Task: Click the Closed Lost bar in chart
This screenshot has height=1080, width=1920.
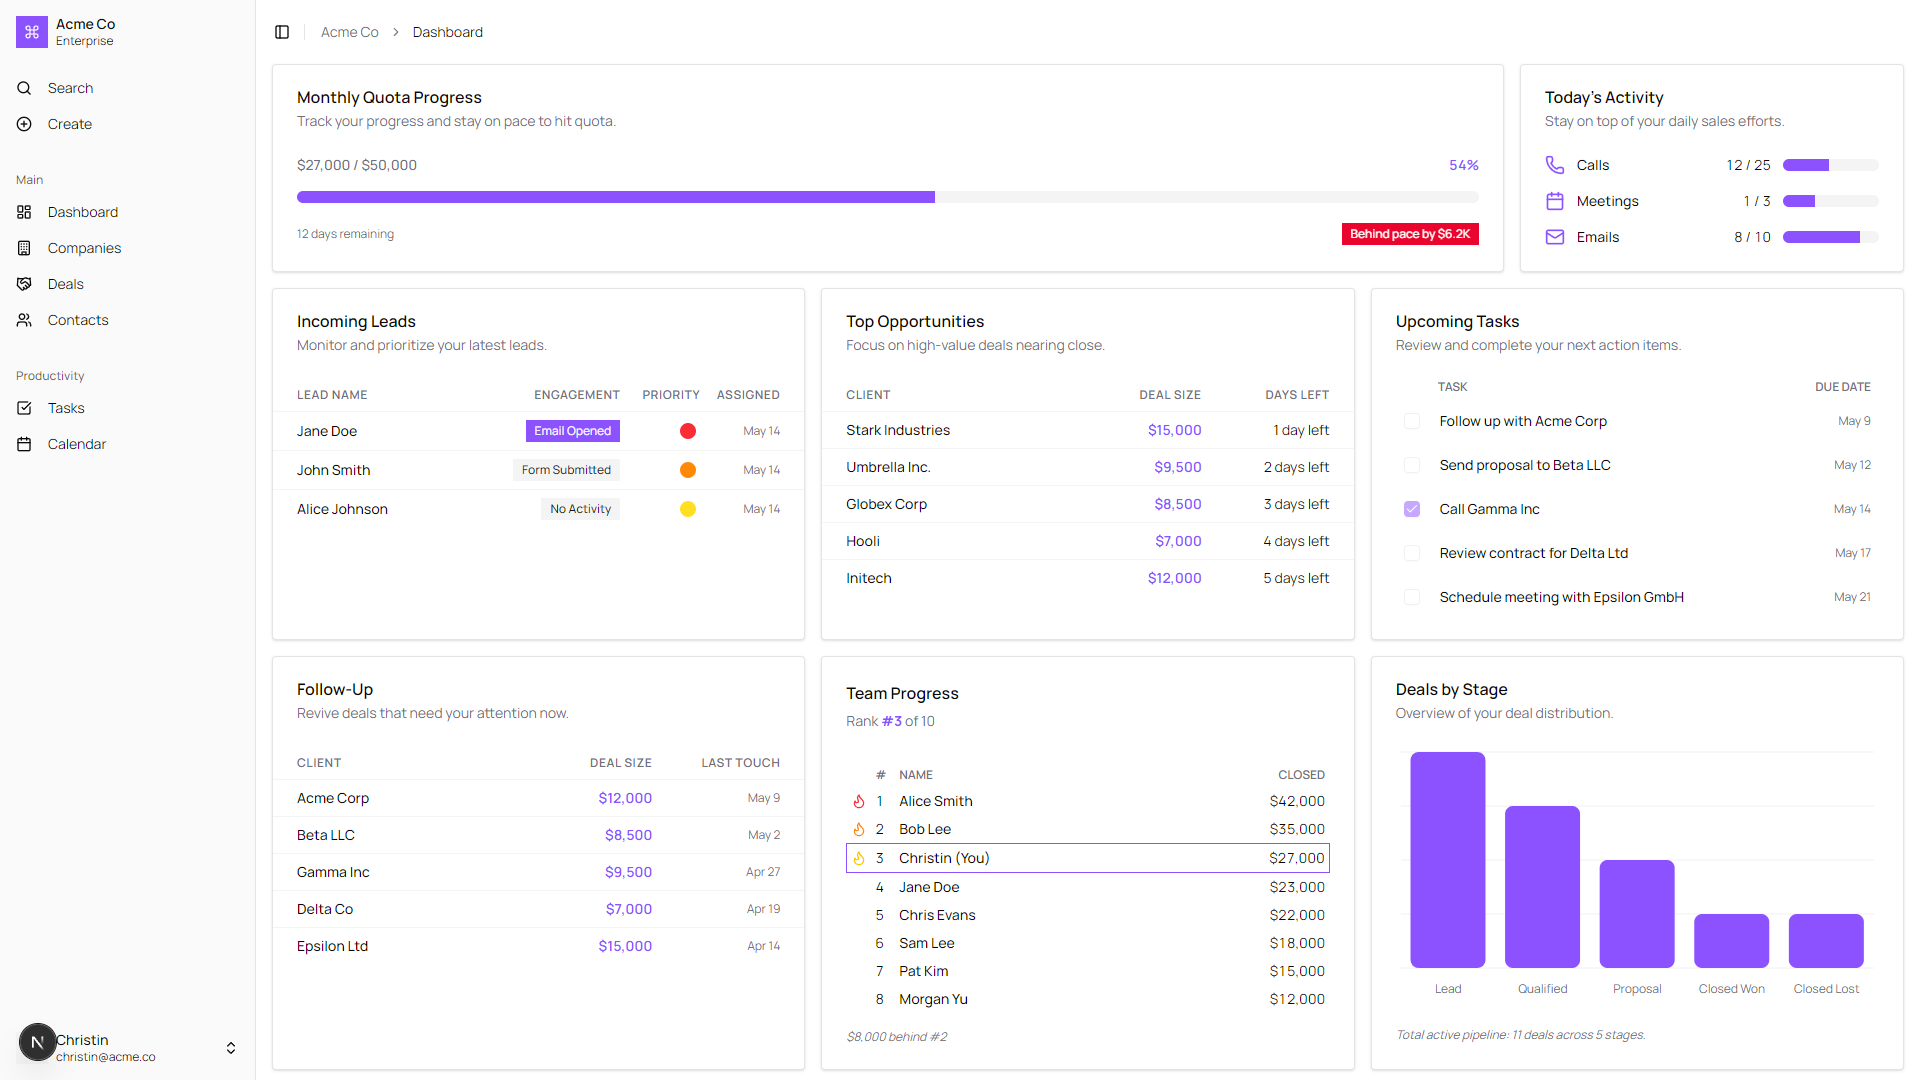Action: (1826, 941)
